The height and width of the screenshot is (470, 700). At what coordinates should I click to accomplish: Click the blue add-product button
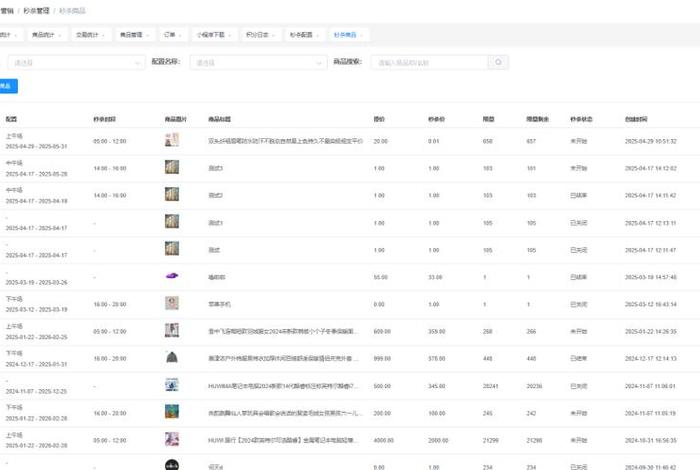pos(8,86)
